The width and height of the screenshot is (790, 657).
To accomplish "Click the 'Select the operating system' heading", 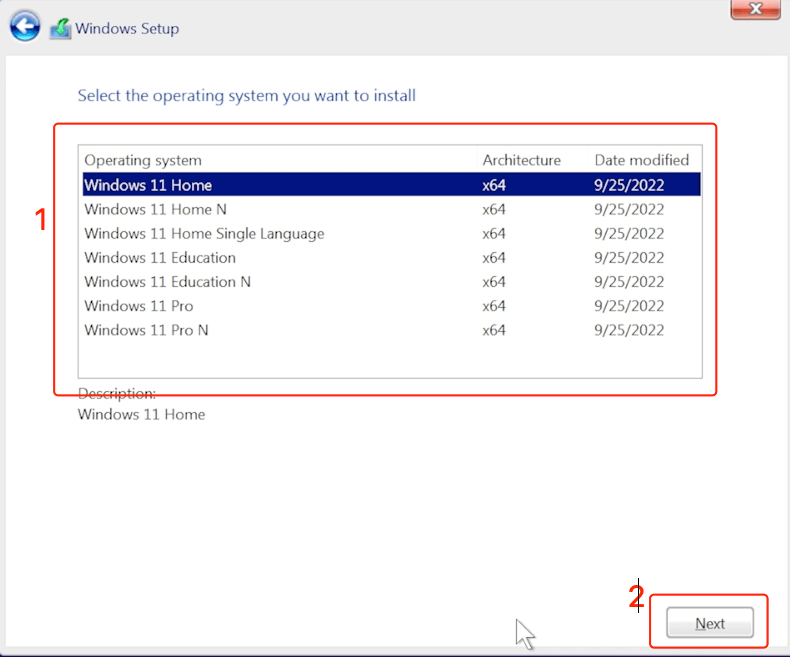I will (x=246, y=96).
